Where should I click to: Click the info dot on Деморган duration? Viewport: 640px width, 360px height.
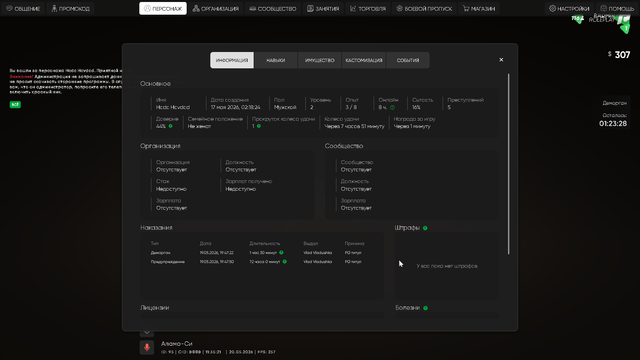coord(281,253)
